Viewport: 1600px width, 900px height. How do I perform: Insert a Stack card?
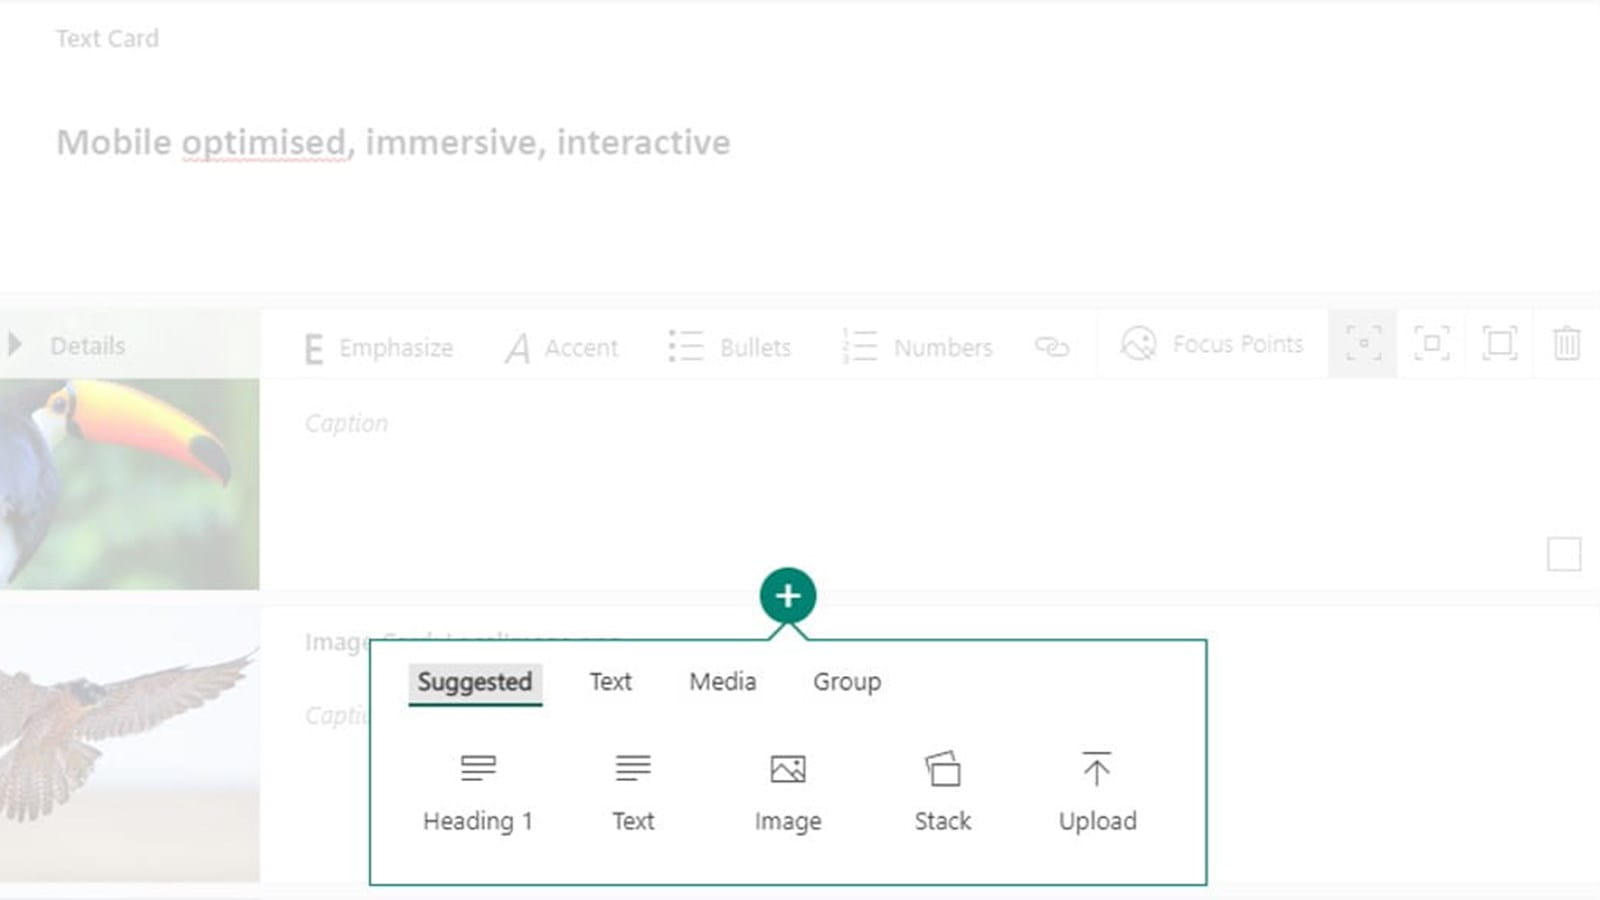tap(942, 792)
